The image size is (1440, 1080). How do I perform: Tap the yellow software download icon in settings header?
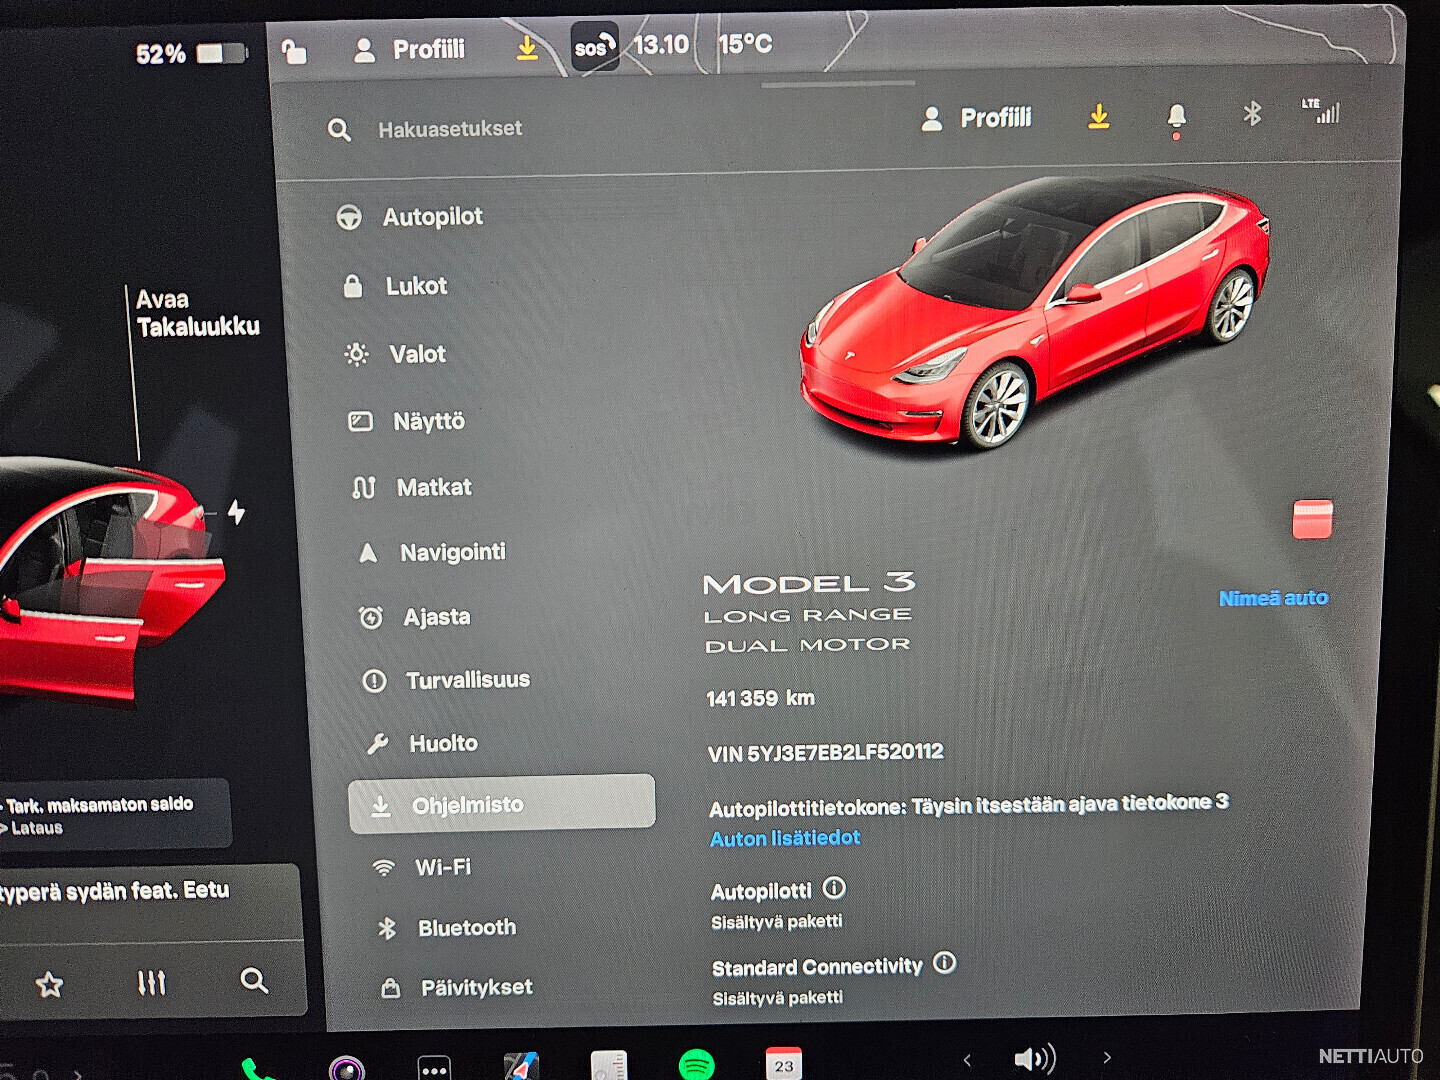coord(1098,117)
